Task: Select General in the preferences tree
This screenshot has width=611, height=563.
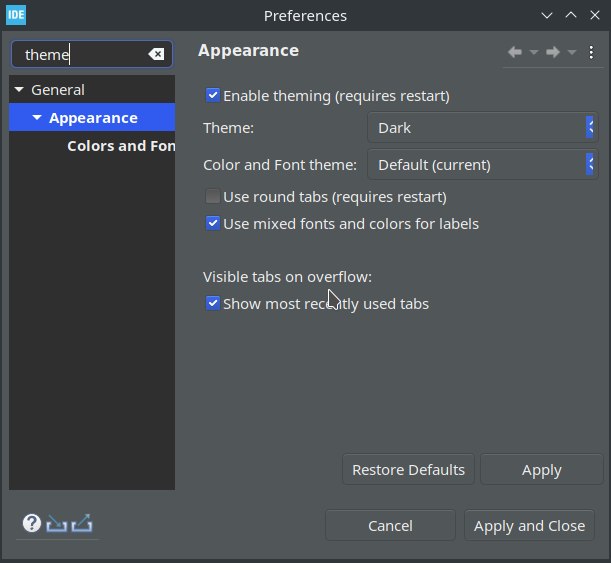Action: (58, 90)
